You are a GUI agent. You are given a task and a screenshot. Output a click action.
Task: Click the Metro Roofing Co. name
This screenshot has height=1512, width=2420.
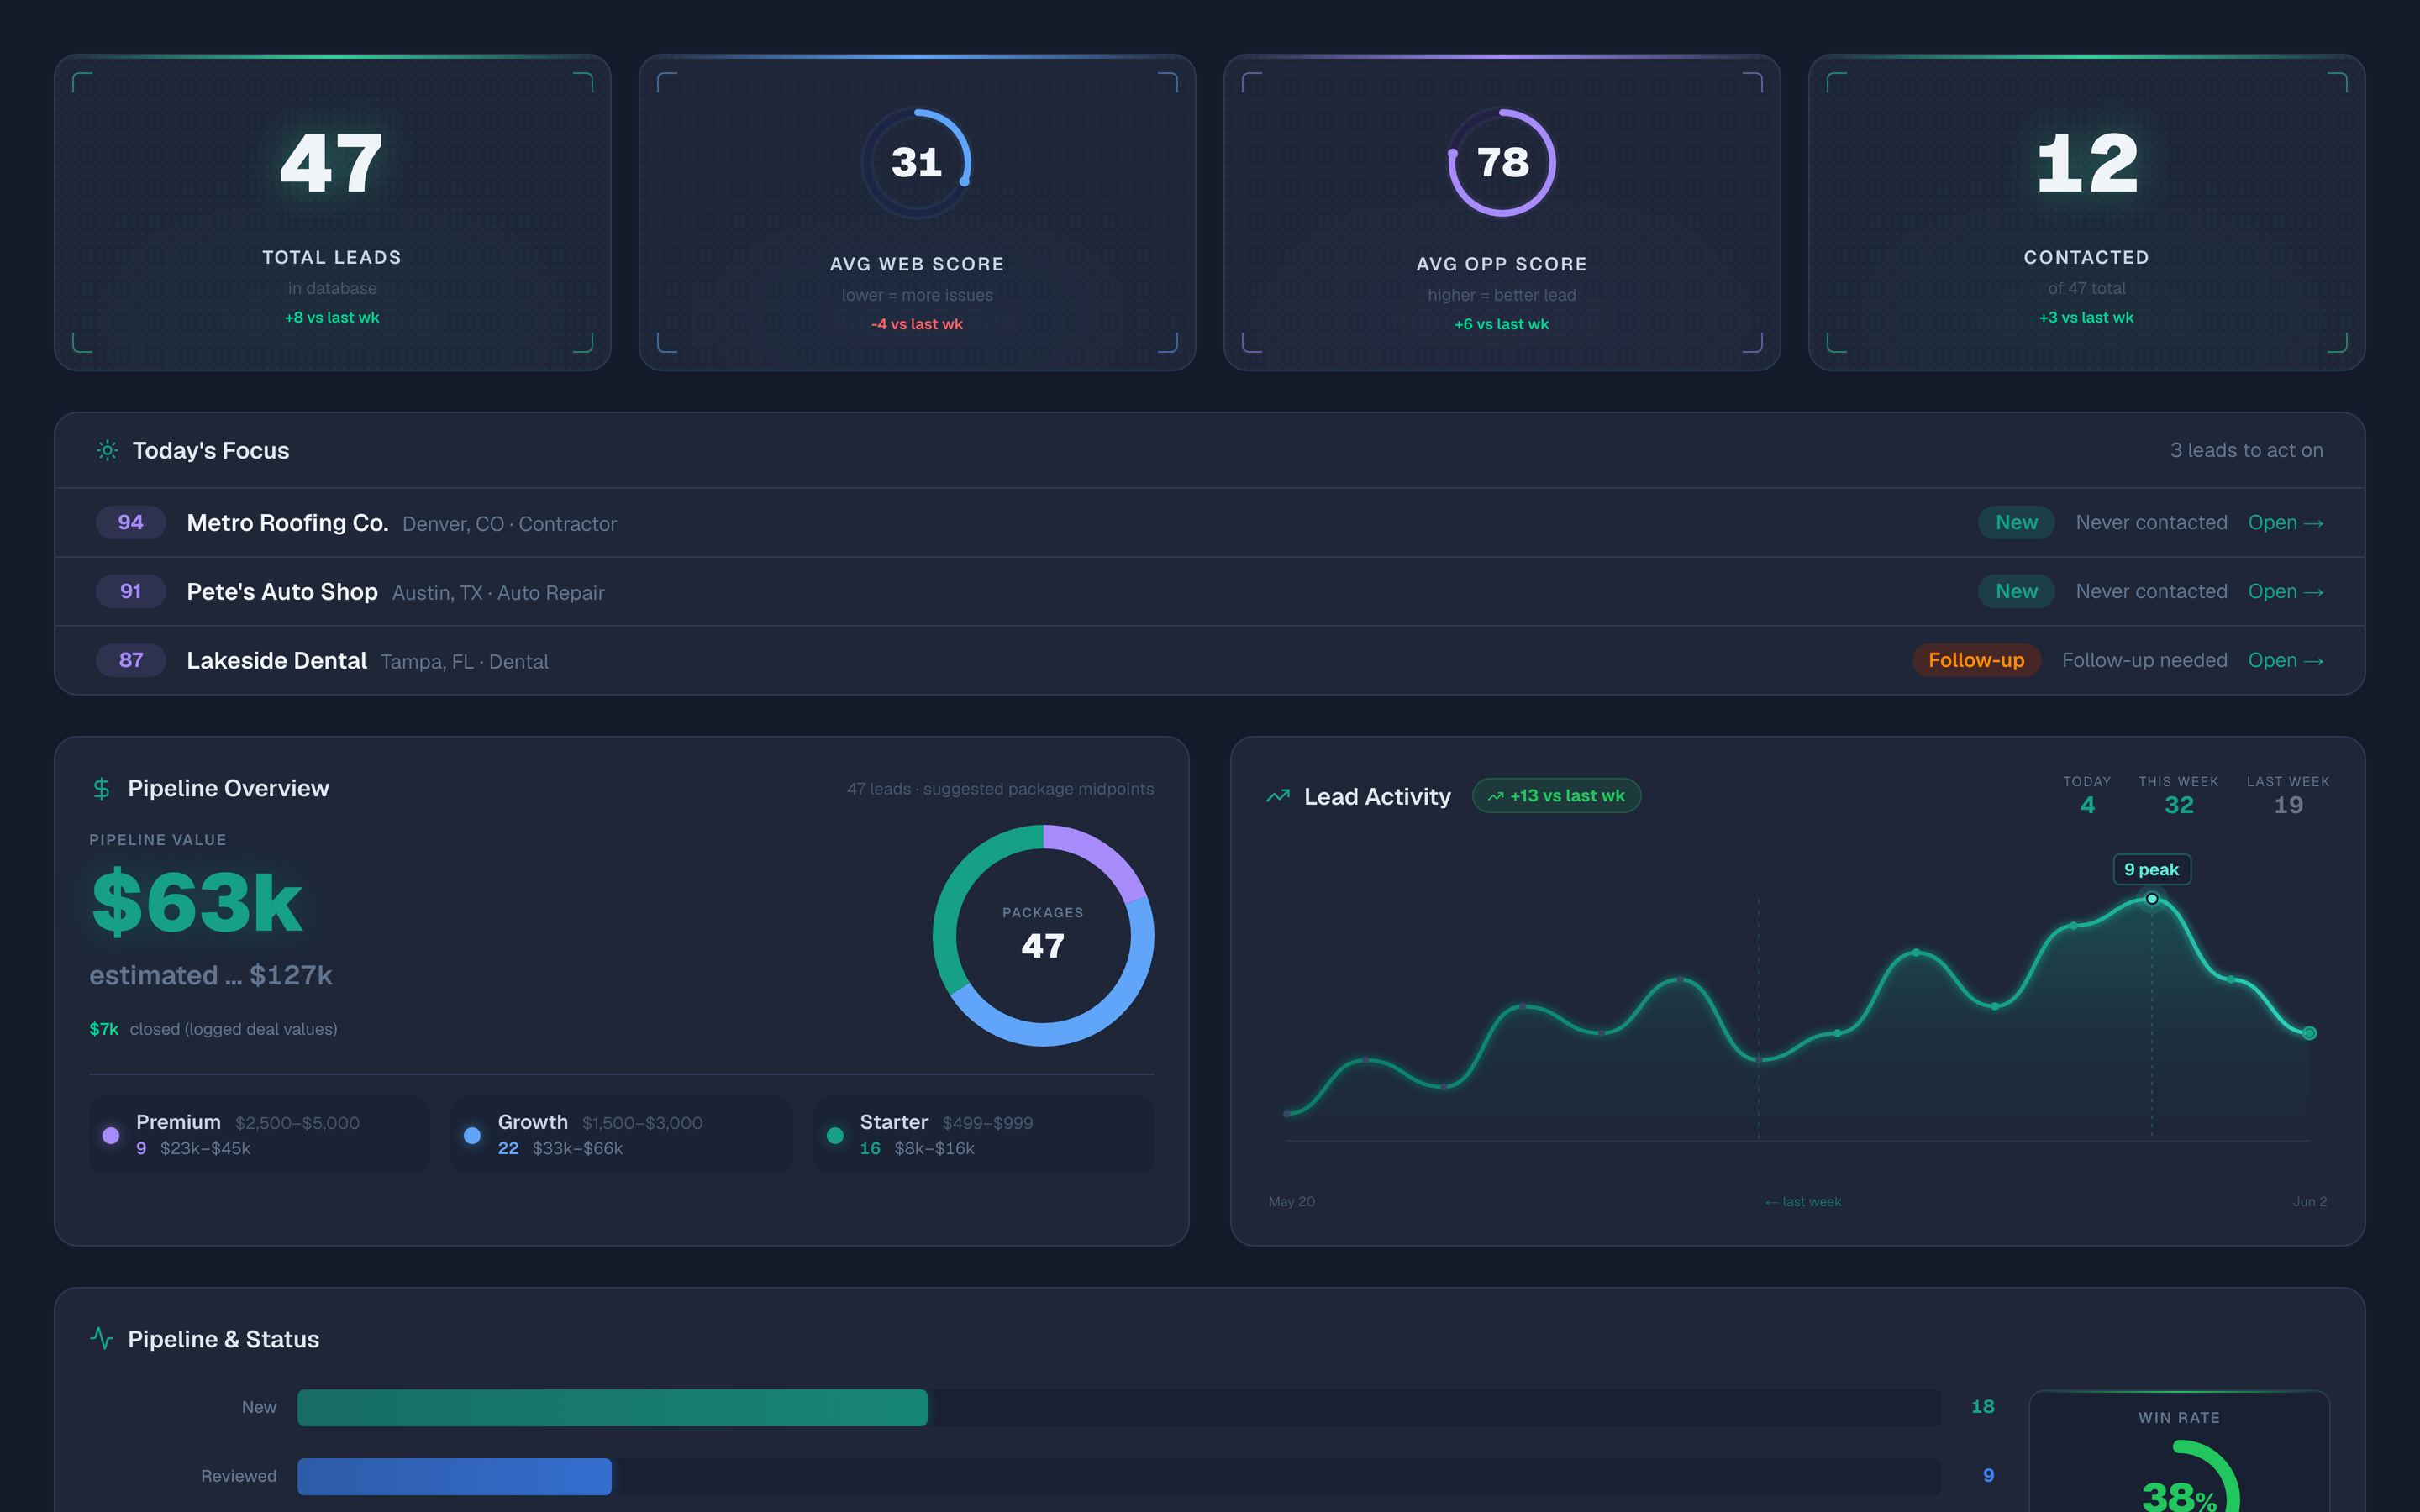click(287, 523)
